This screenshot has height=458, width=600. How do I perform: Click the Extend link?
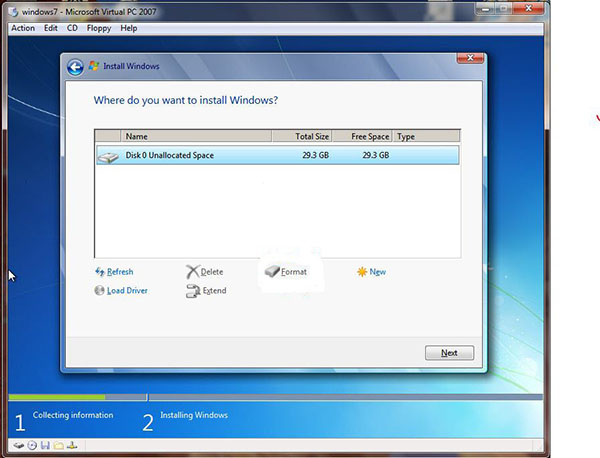[214, 290]
